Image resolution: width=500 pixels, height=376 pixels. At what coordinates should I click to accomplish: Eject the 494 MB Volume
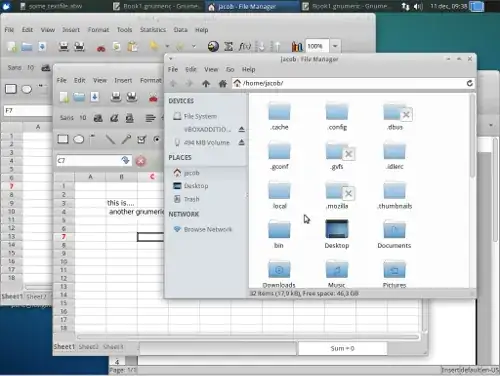click(242, 143)
